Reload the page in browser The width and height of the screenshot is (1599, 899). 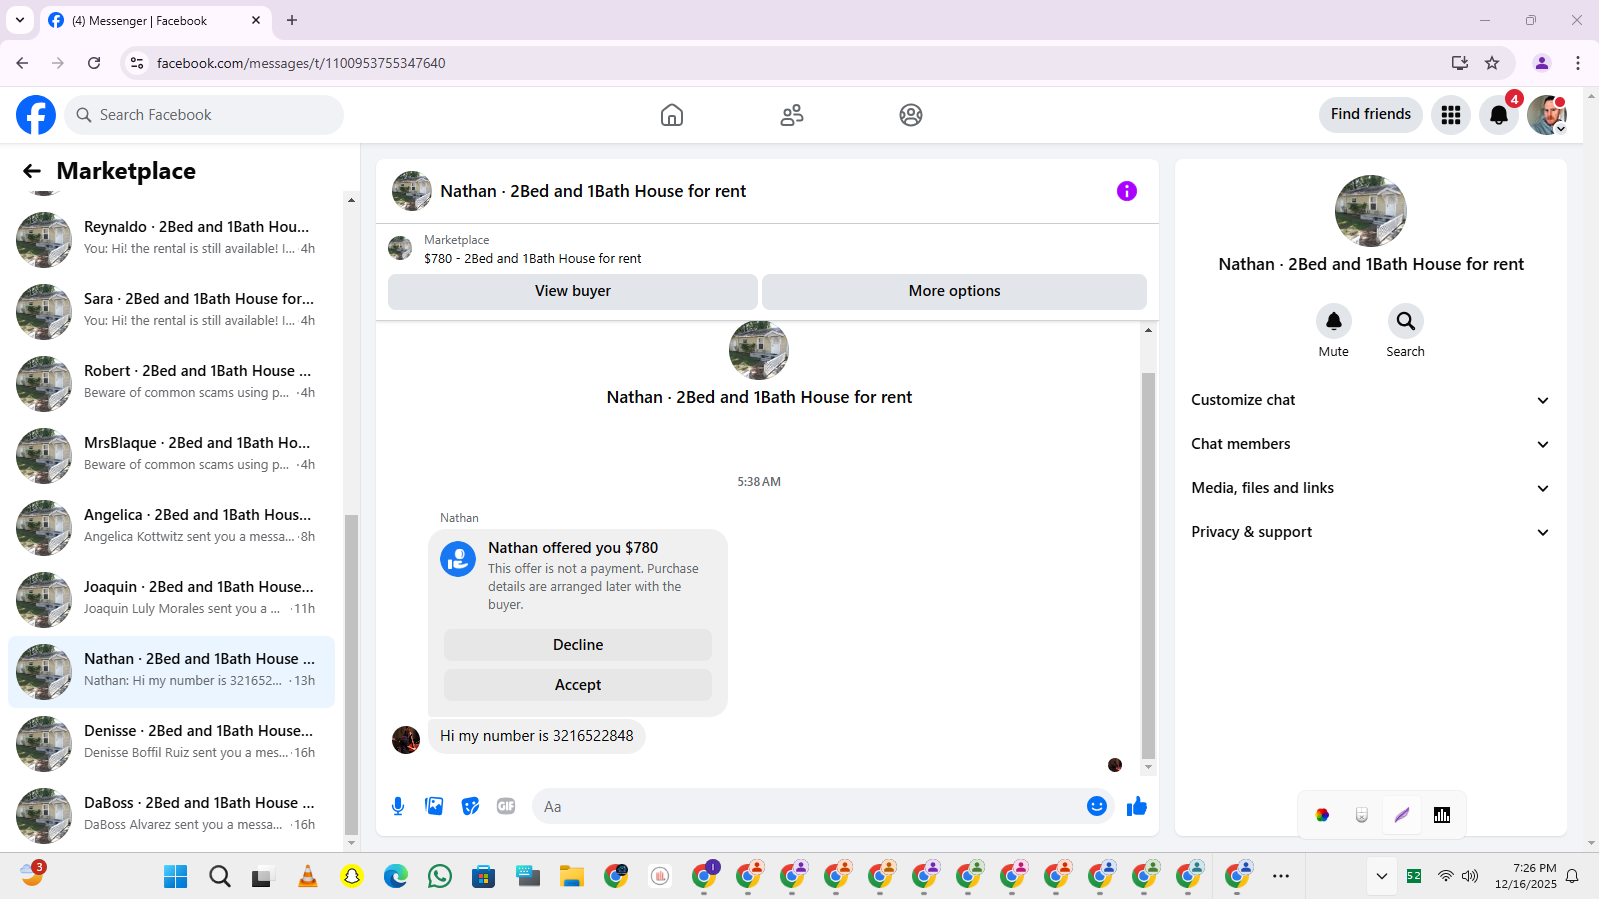94,63
